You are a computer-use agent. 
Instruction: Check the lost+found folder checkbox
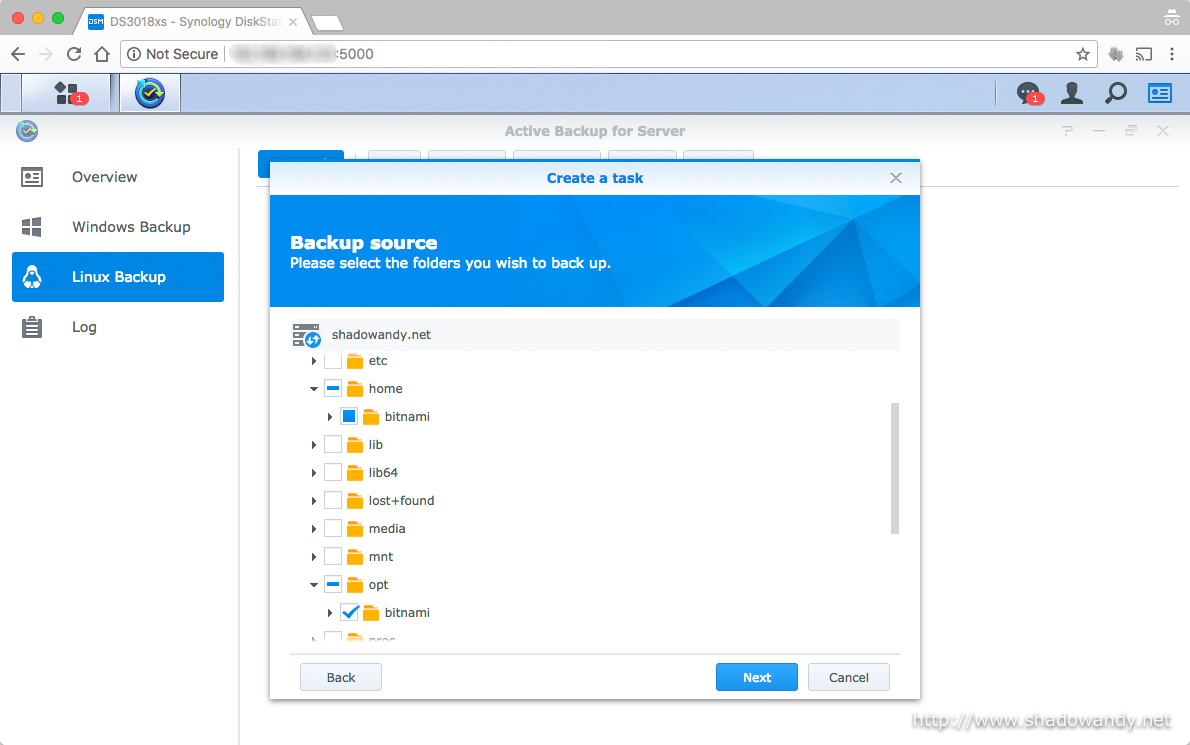coord(332,501)
